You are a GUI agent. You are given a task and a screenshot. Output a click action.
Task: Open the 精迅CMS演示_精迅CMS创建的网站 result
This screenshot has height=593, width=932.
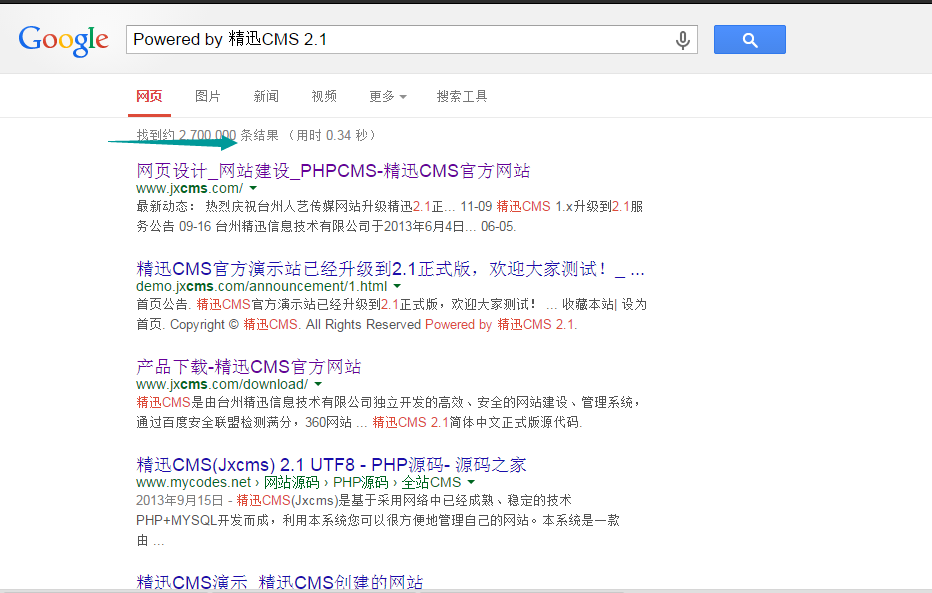coord(279,582)
